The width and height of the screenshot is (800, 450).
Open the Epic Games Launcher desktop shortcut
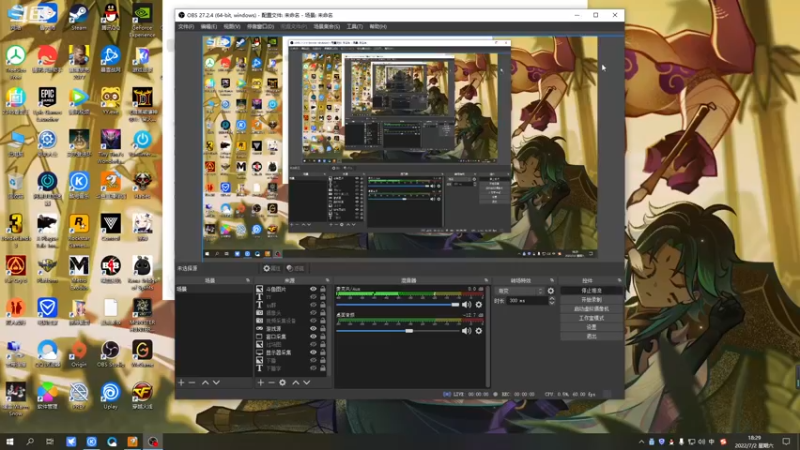(x=47, y=105)
